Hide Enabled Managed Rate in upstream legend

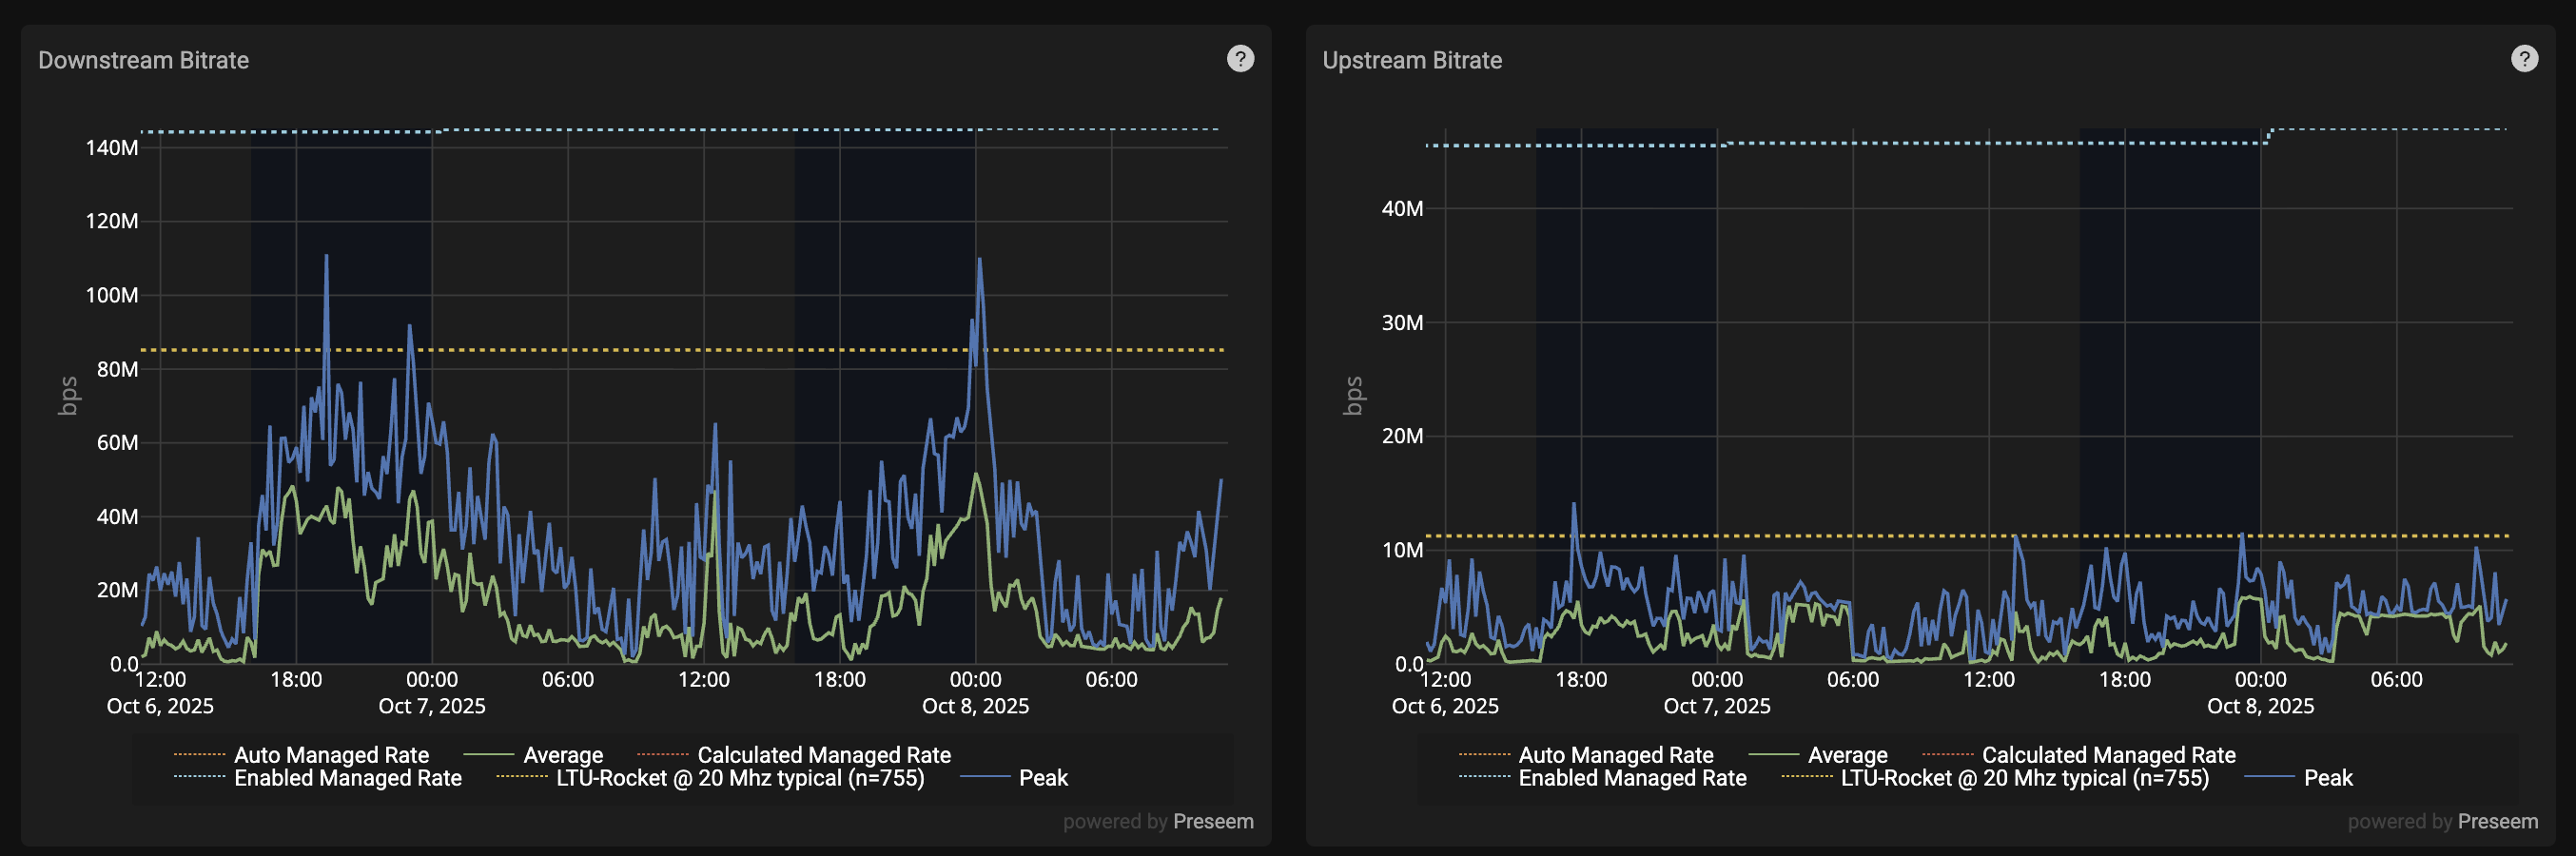pos(1632,778)
